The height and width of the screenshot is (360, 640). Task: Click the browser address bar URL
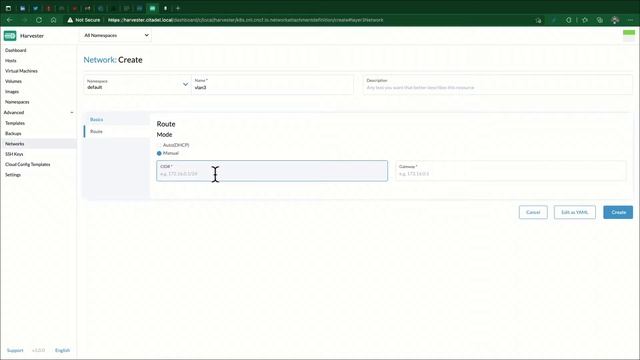pyautogui.click(x=245, y=20)
